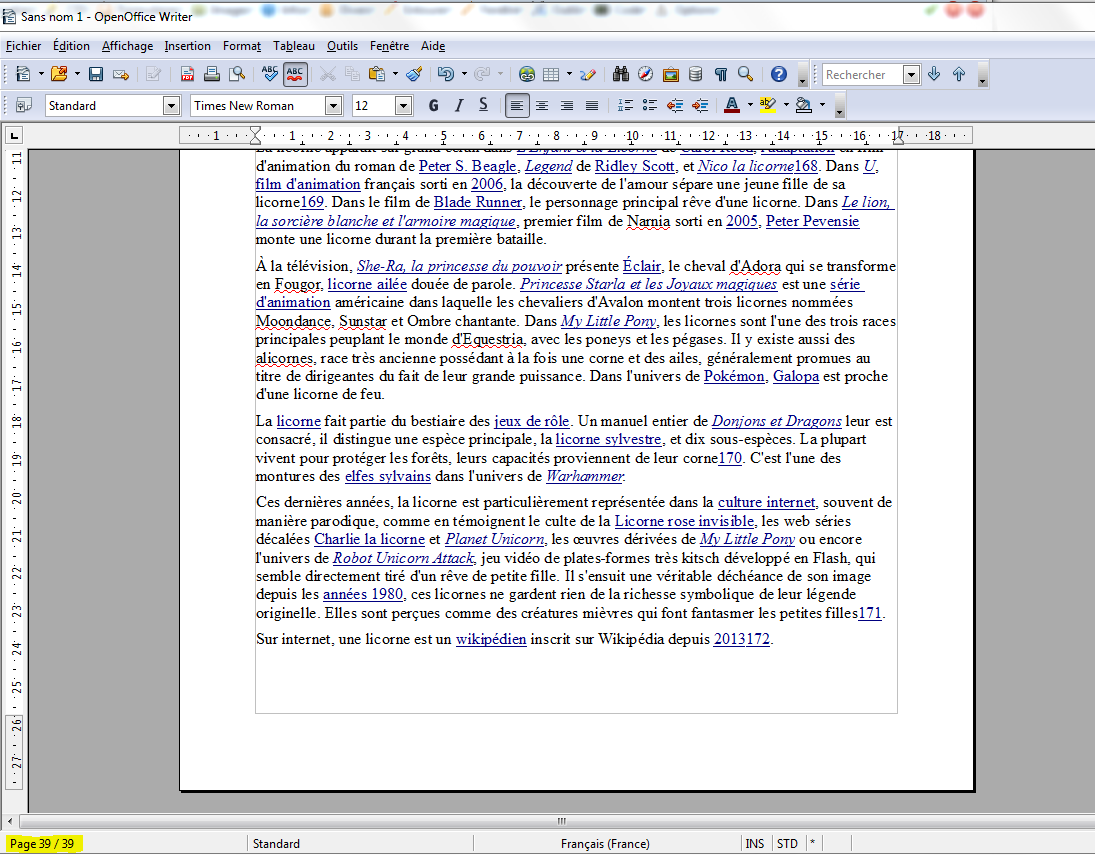Image resolution: width=1095 pixels, height=855 pixels.
Task: Follow the Blade Runner hyperlink
Action: 477,203
